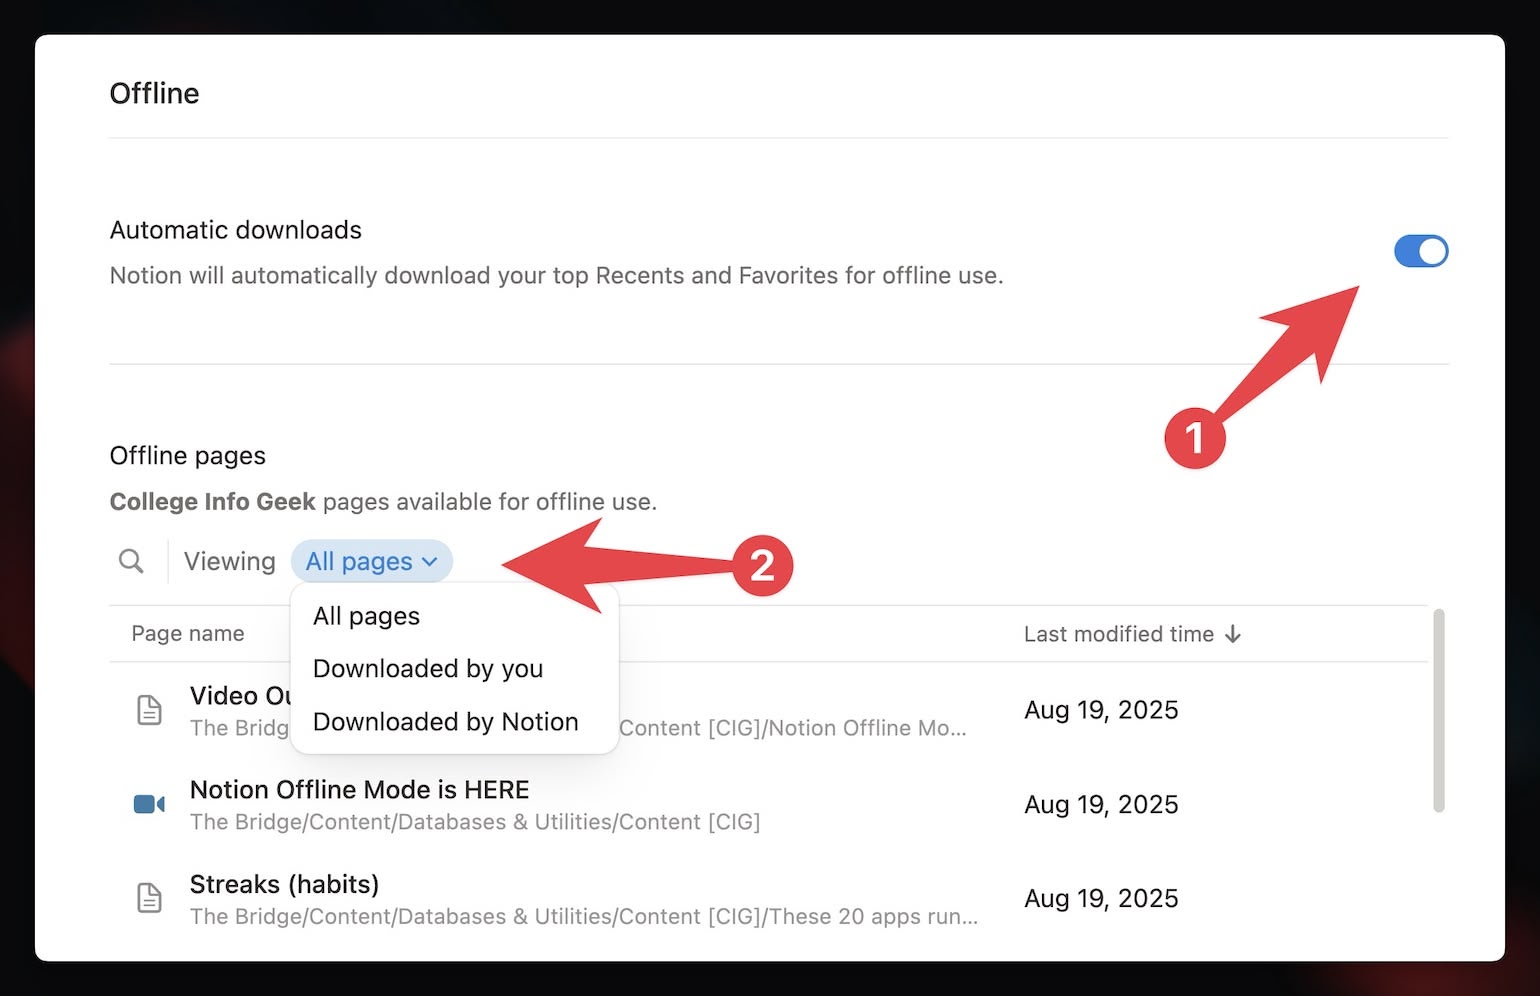Screen dimensions: 1540x996
Task: Click the Aug 19, 2025 date of Notion Offline Mode
Action: (1101, 804)
